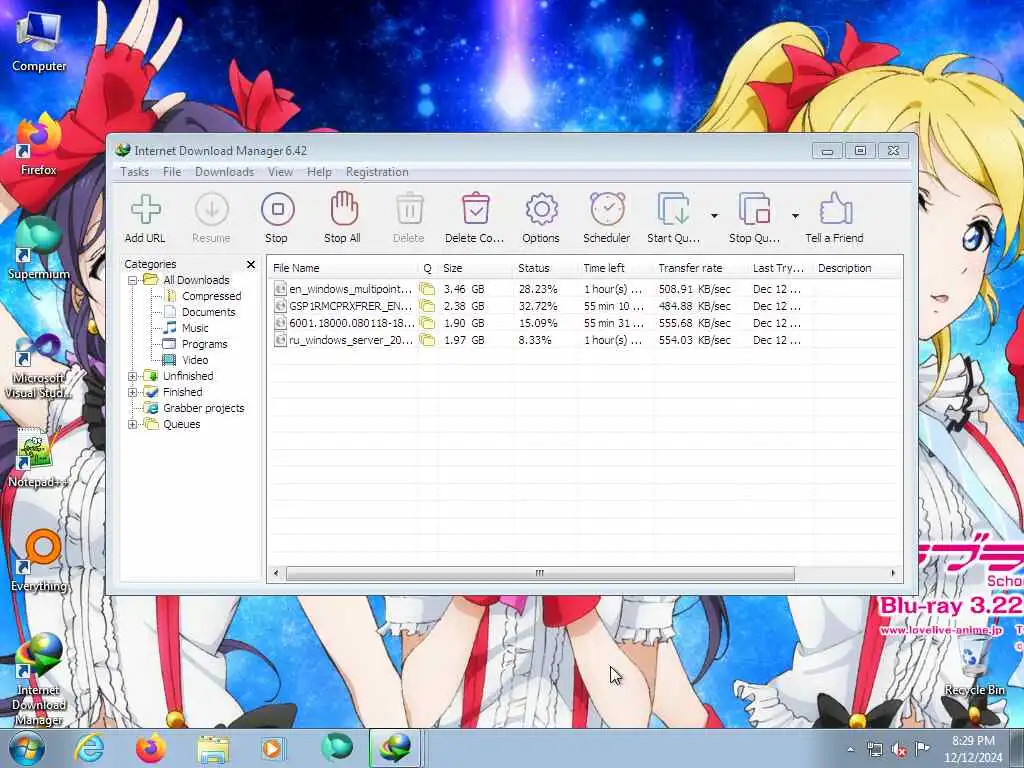The image size is (1024, 768).
Task: Open the Recycle Bin desktop icon
Action: pyautogui.click(x=974, y=666)
